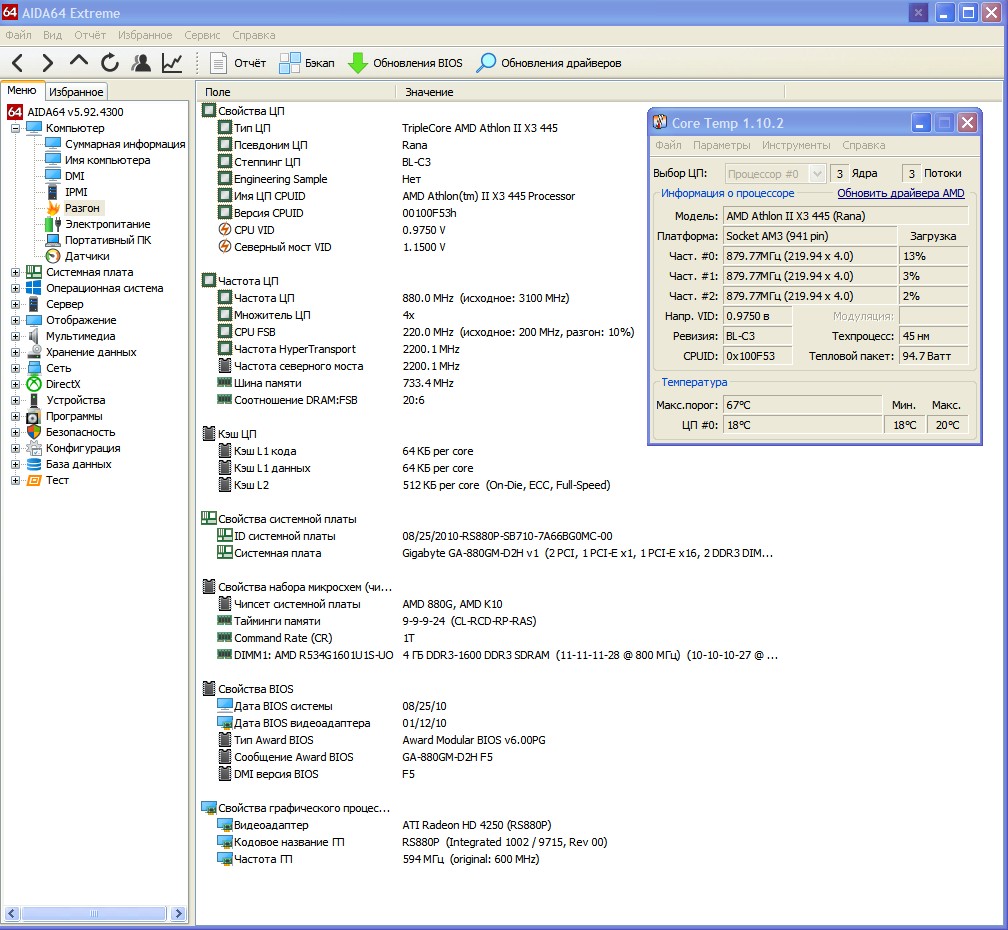Open the Справка menu in Core Temp
This screenshot has width=1008, height=930.
[x=863, y=145]
